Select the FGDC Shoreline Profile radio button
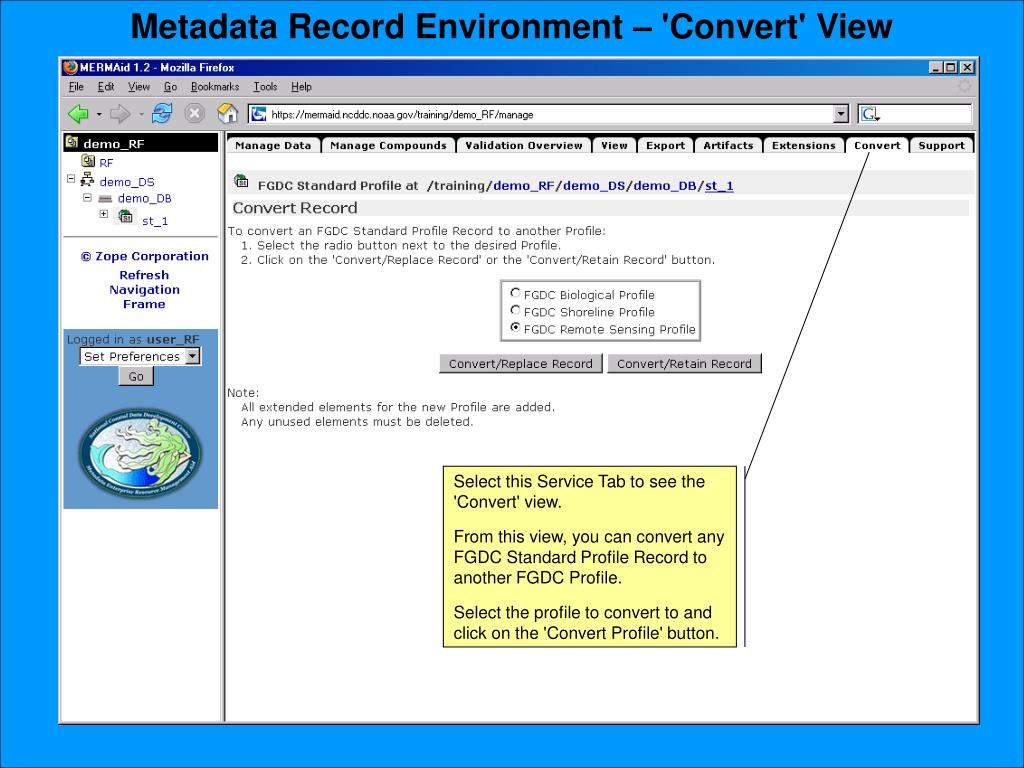Viewport: 1024px width, 768px height. click(x=515, y=310)
